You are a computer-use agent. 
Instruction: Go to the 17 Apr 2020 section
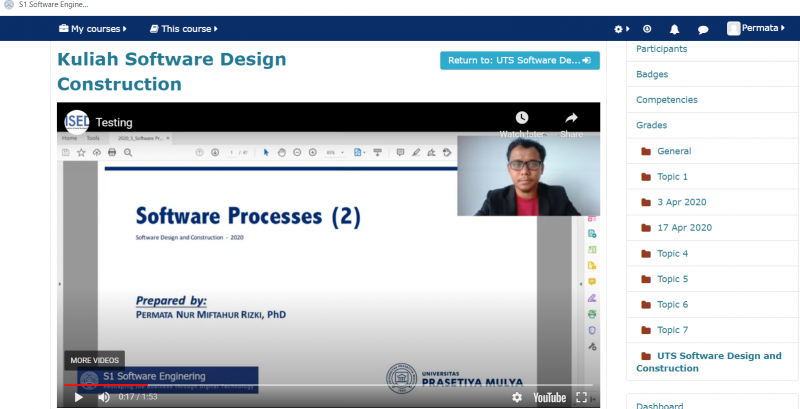click(x=684, y=228)
